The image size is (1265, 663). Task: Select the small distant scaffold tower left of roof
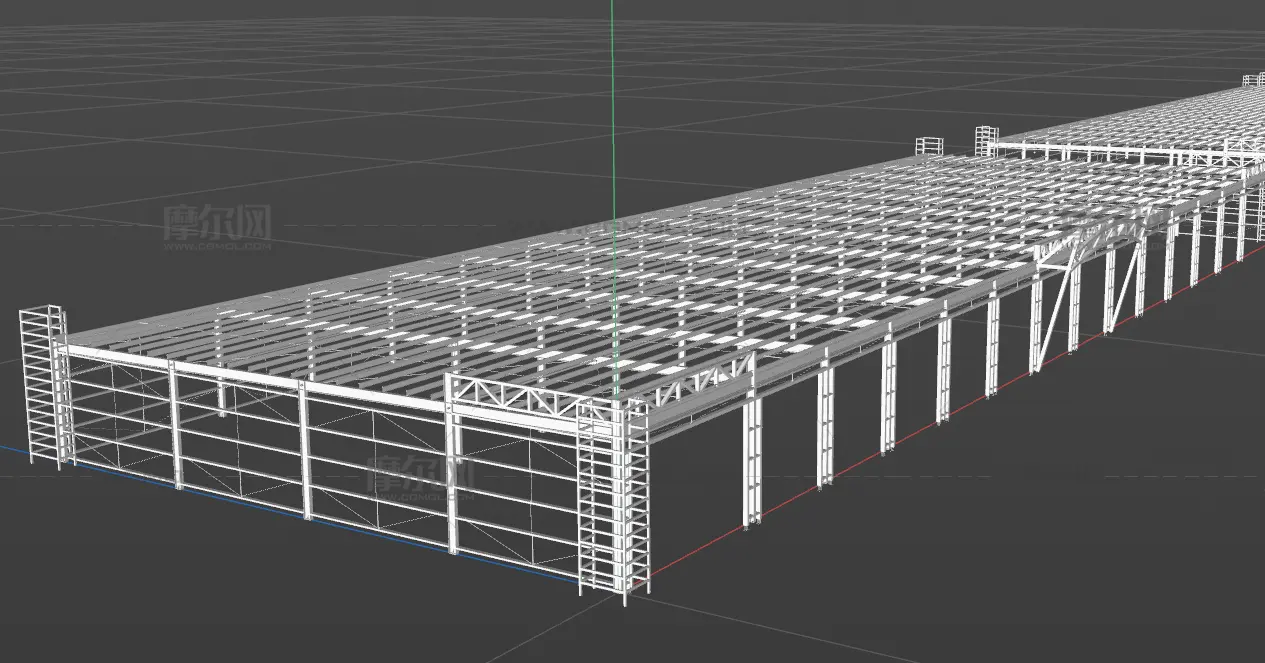929,146
